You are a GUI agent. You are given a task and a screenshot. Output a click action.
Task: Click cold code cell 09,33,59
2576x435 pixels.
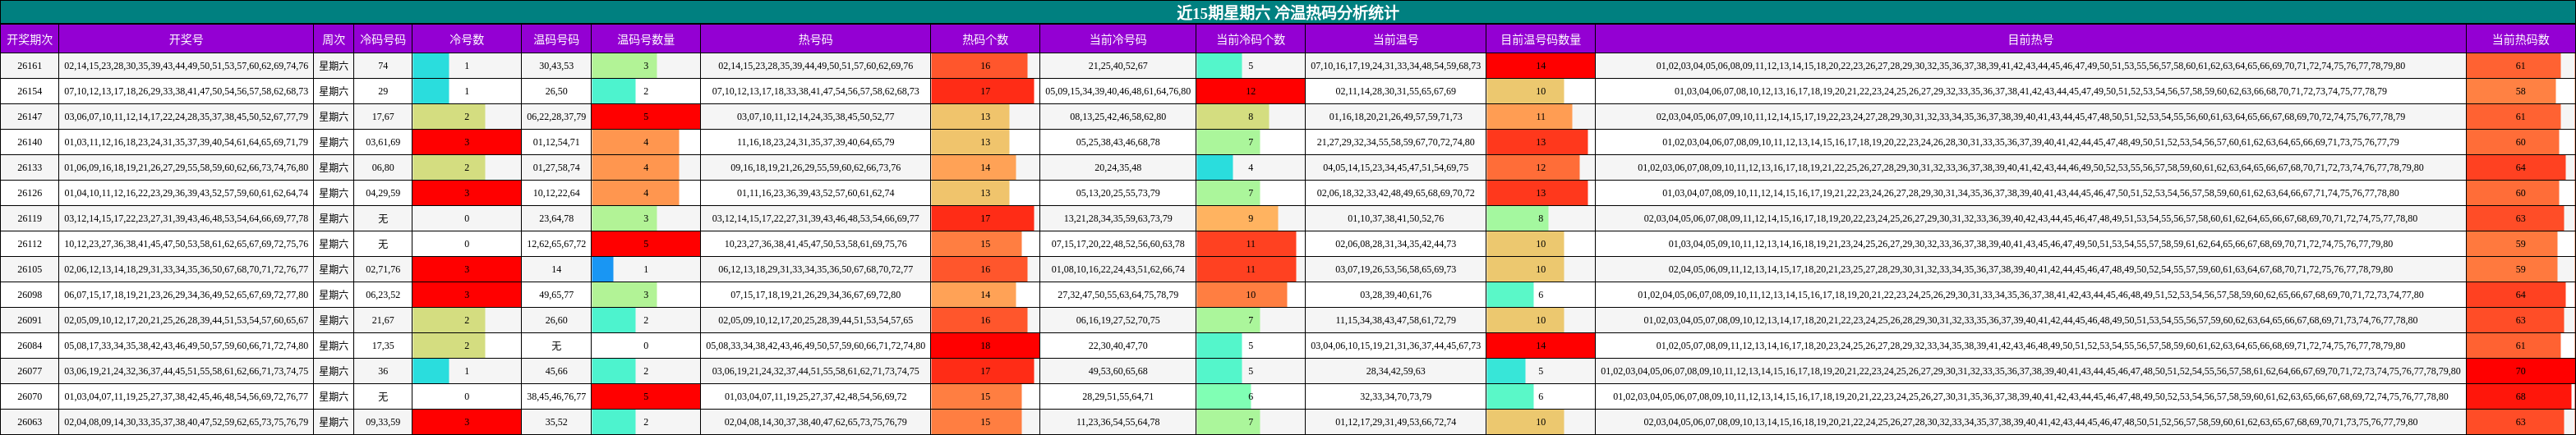(383, 422)
